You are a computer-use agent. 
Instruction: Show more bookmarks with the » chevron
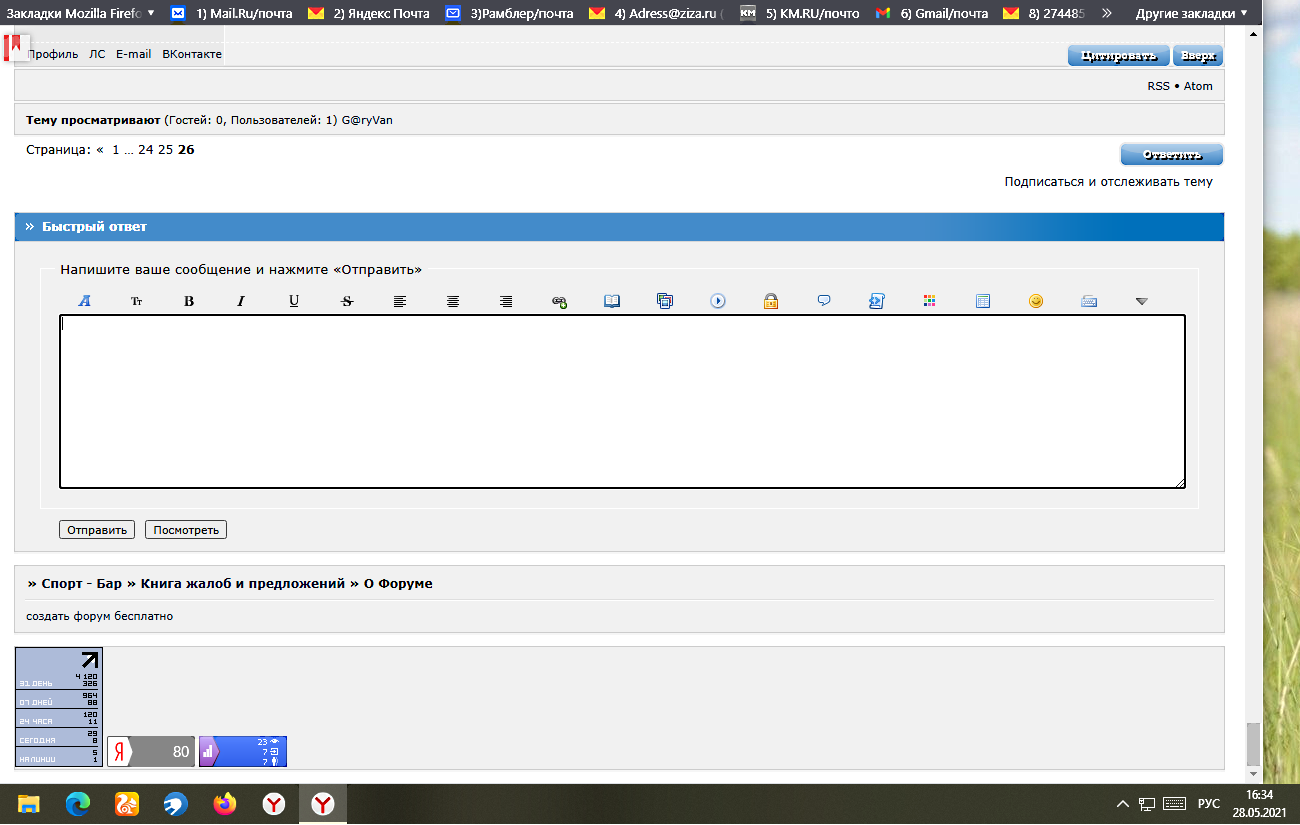(x=1106, y=14)
